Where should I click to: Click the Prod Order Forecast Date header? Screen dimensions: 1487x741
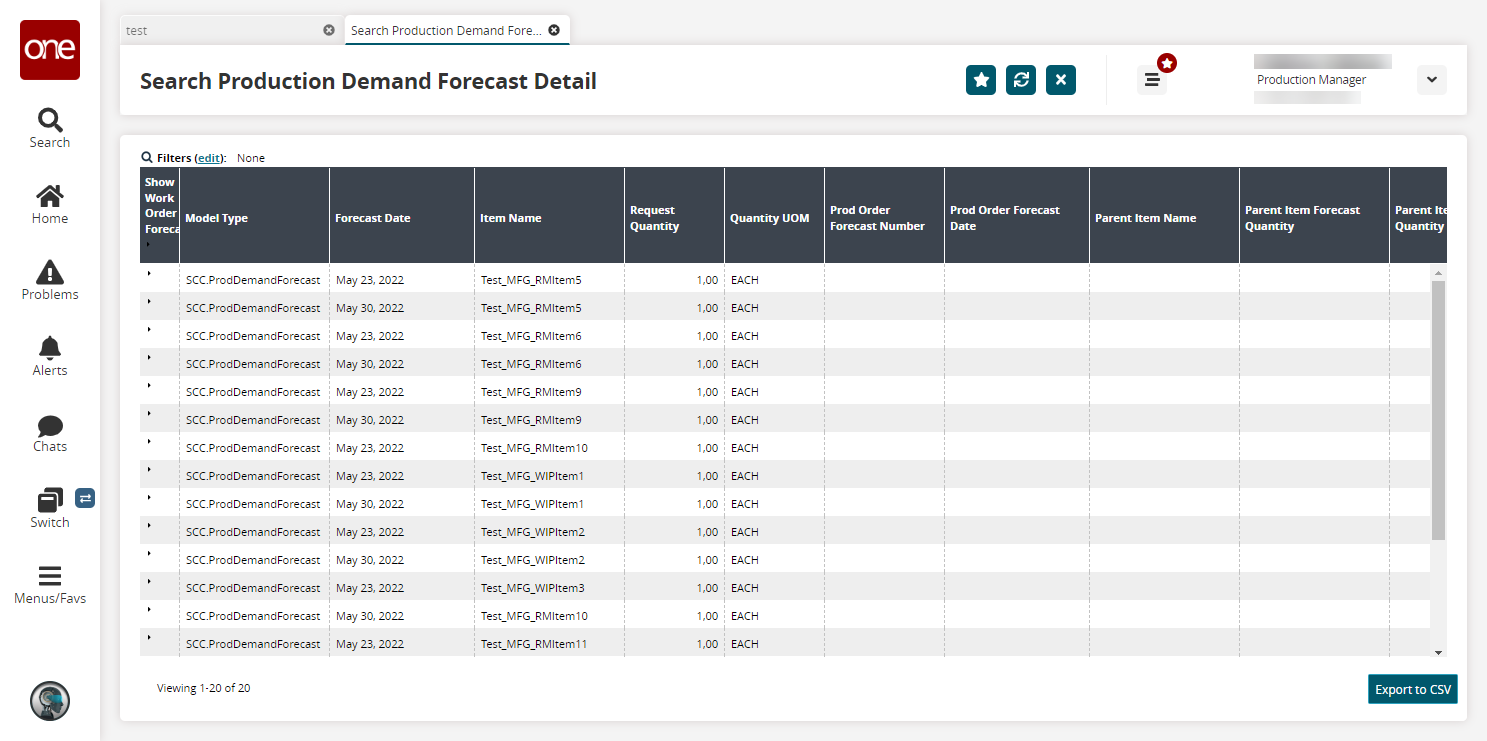click(x=1017, y=216)
